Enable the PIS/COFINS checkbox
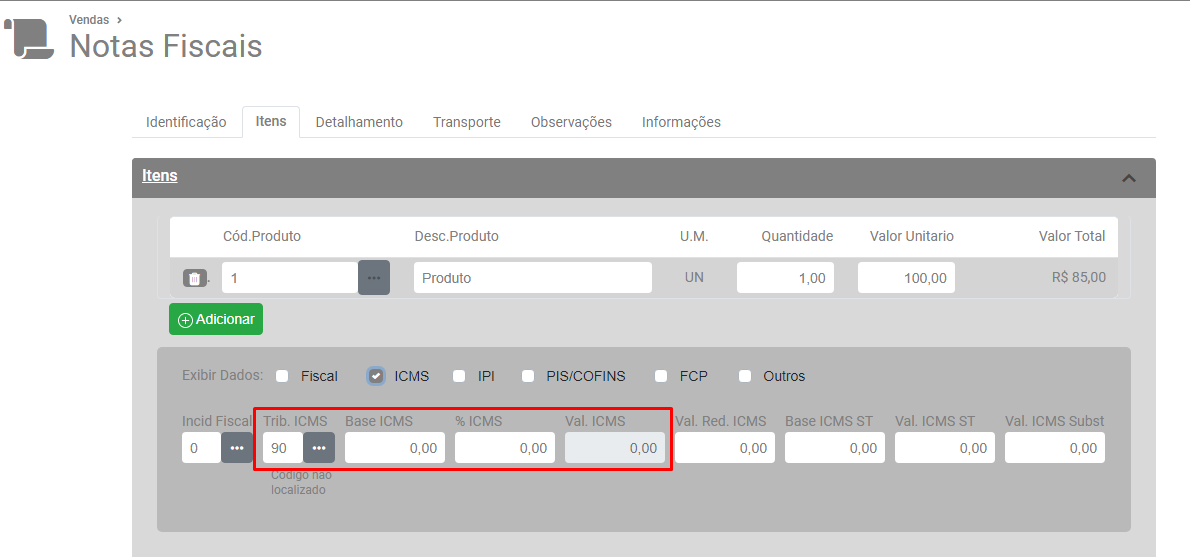This screenshot has width=1190, height=557. 528,376
